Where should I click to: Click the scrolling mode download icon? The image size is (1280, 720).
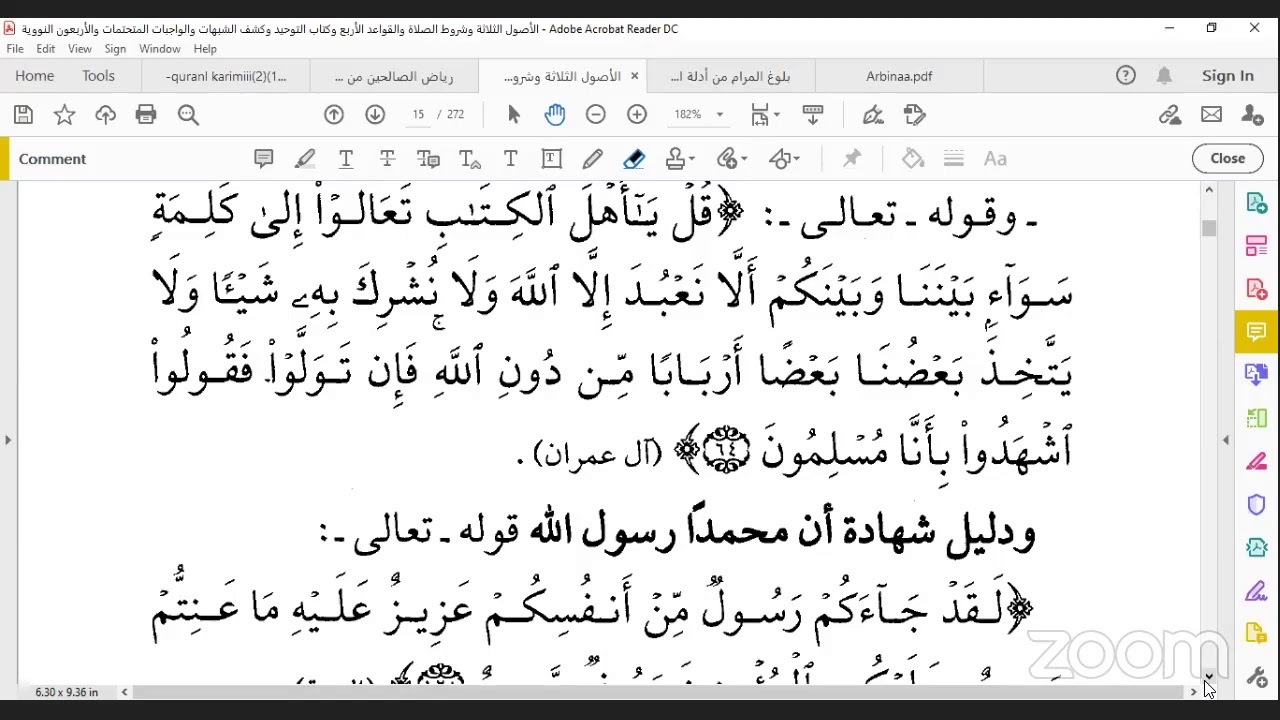click(x=812, y=115)
